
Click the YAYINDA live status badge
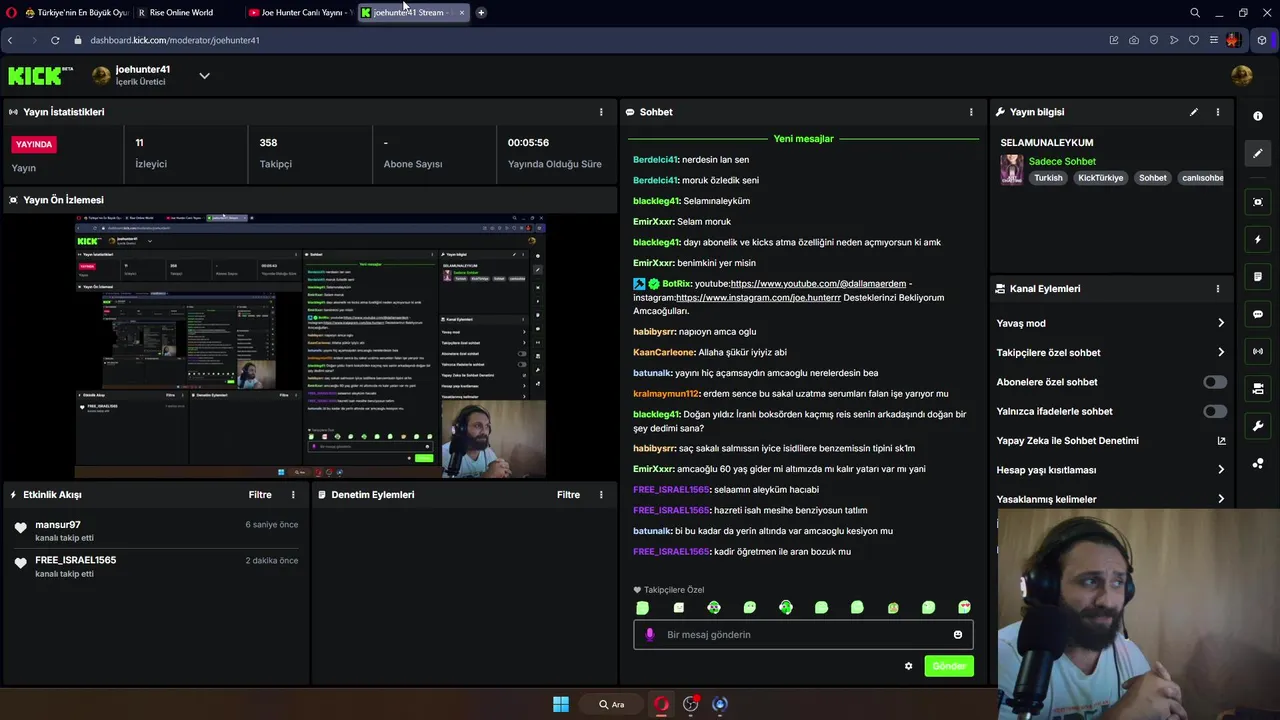[x=34, y=144]
